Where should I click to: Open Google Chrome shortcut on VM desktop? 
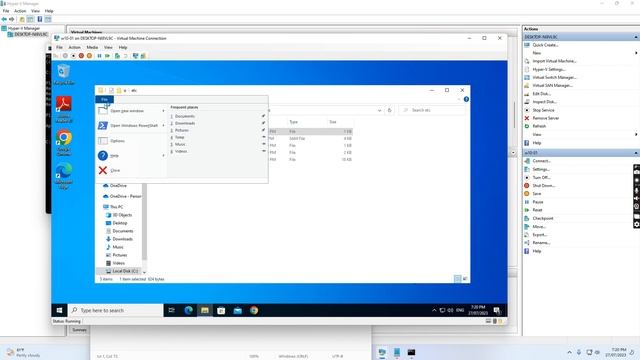coord(64,142)
